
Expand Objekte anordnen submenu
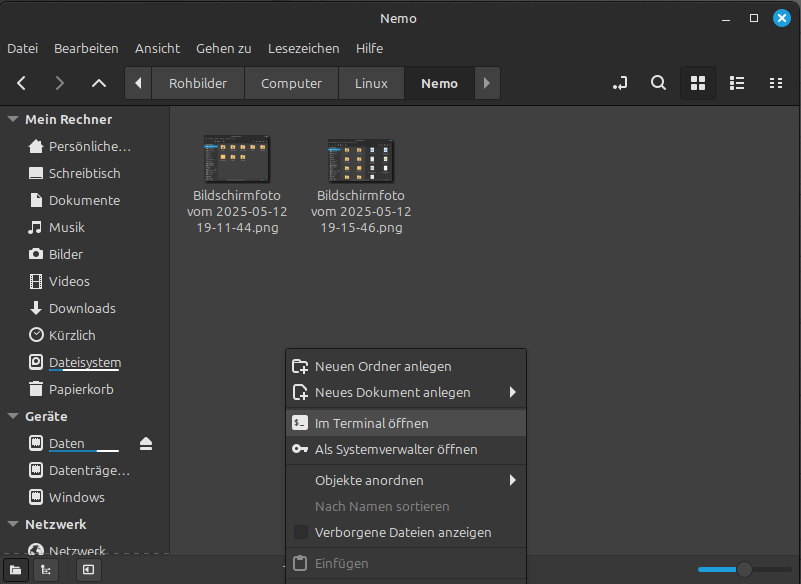pyautogui.click(x=405, y=480)
